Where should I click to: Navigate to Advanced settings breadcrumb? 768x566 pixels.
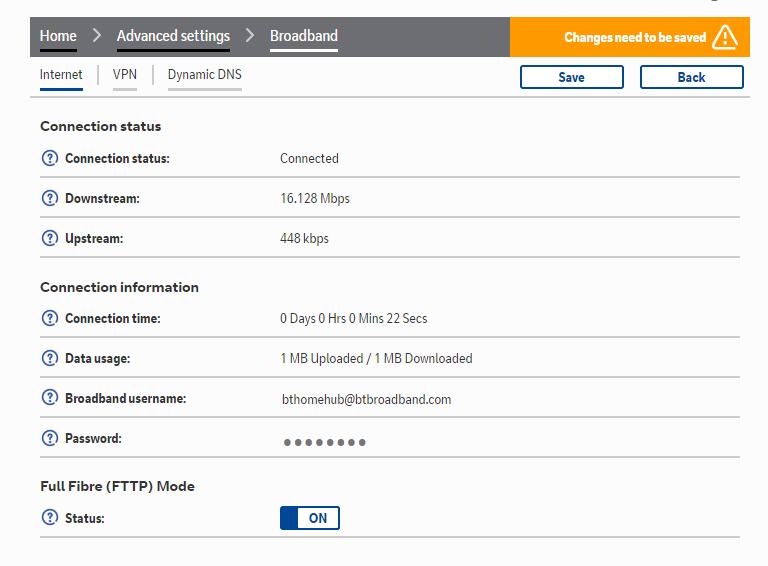click(x=173, y=37)
